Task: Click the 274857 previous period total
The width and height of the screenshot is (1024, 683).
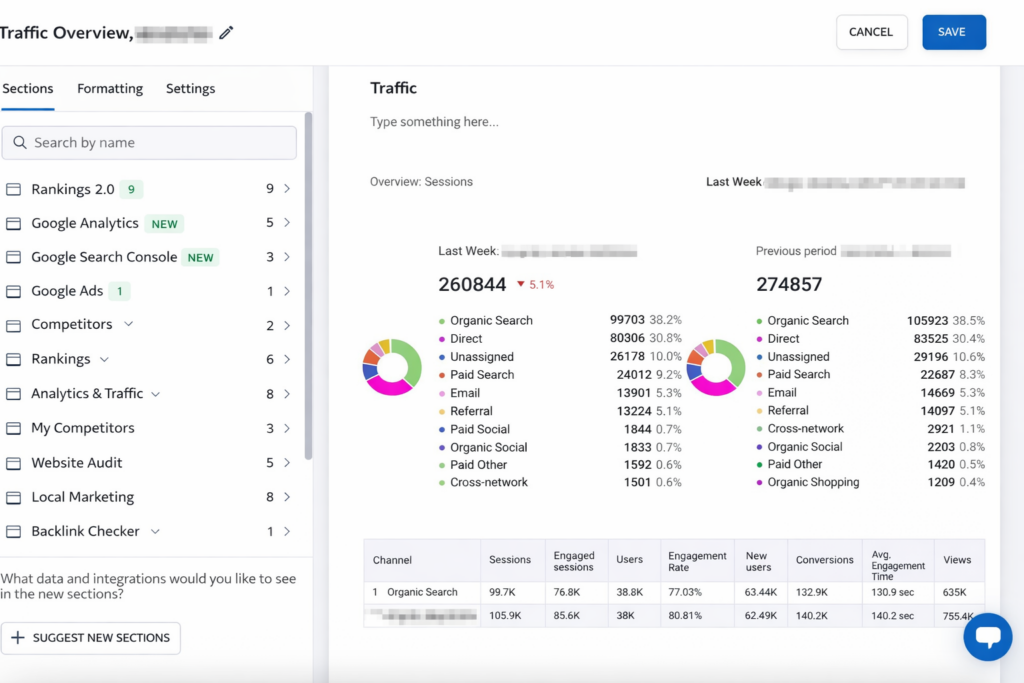Action: 789,285
